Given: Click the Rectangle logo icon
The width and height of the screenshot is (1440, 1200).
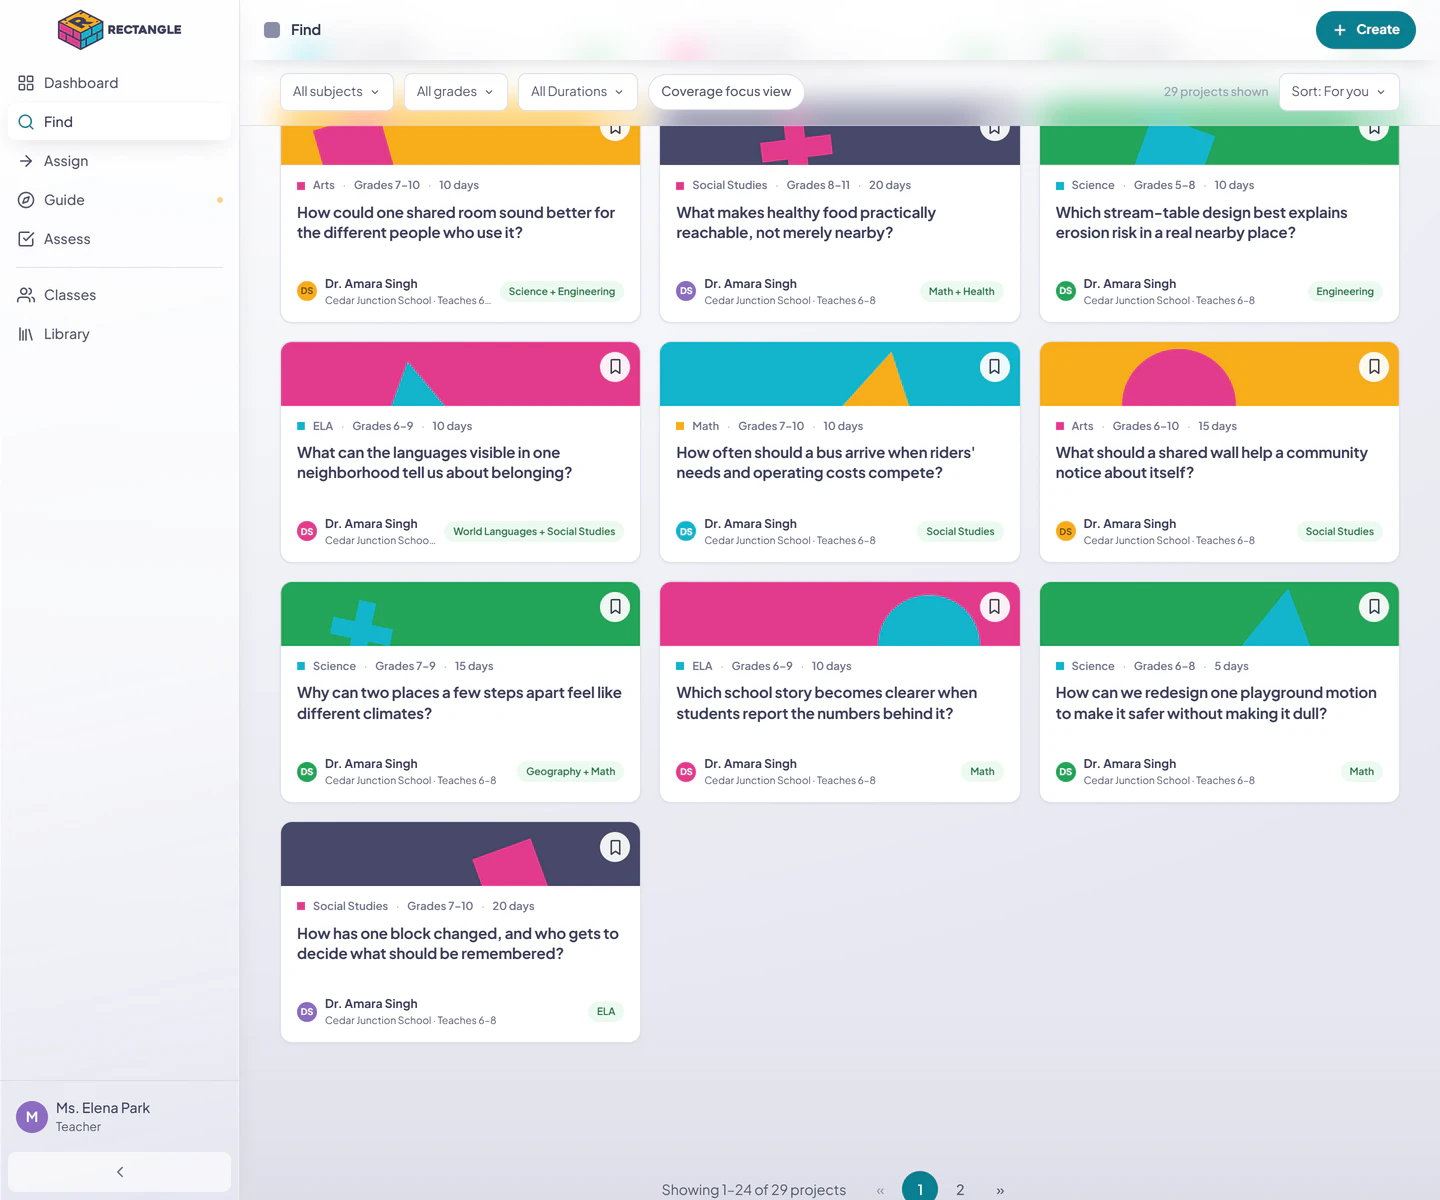Looking at the screenshot, I should (81, 30).
